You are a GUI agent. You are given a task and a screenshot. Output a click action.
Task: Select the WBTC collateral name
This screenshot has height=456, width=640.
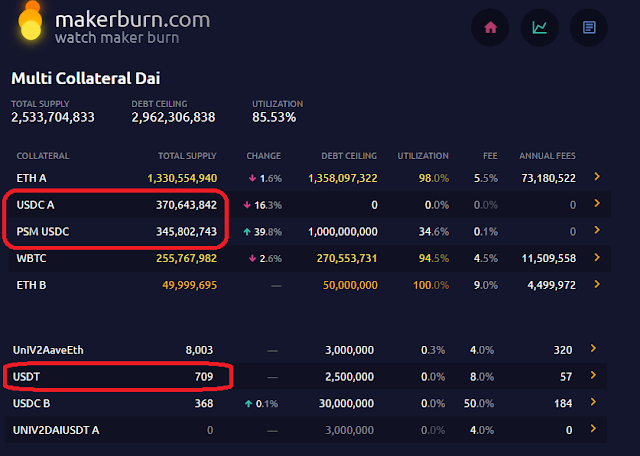tap(31, 258)
